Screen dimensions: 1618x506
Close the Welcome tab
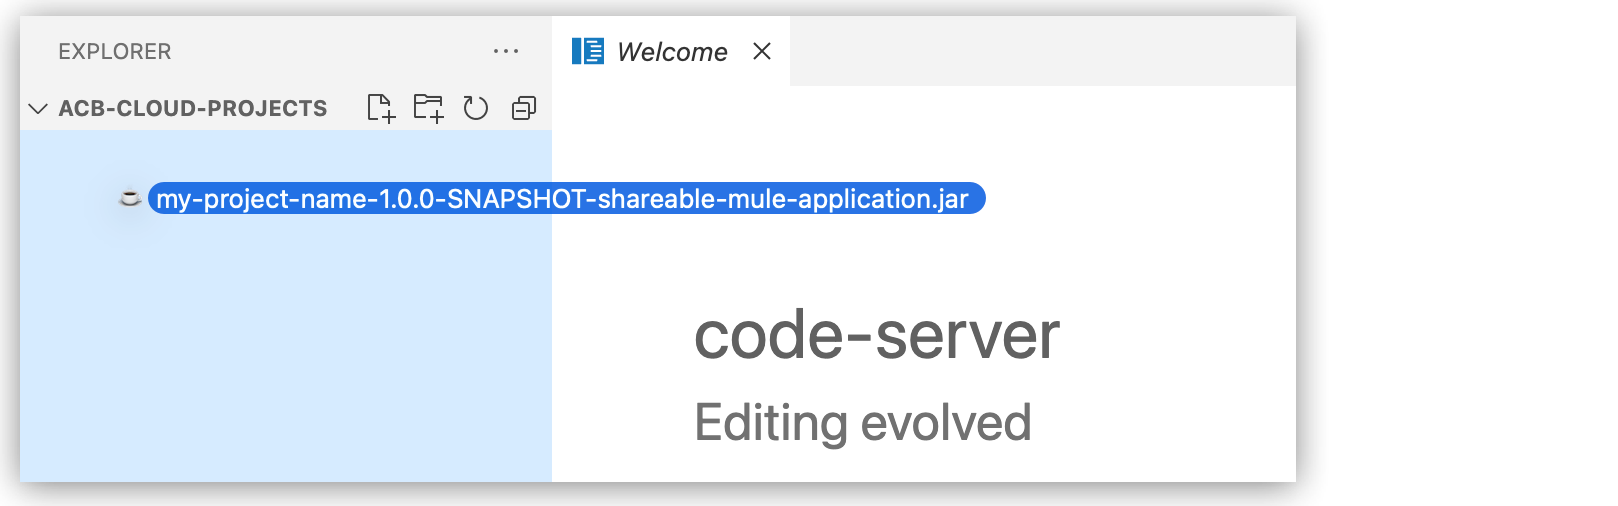762,51
